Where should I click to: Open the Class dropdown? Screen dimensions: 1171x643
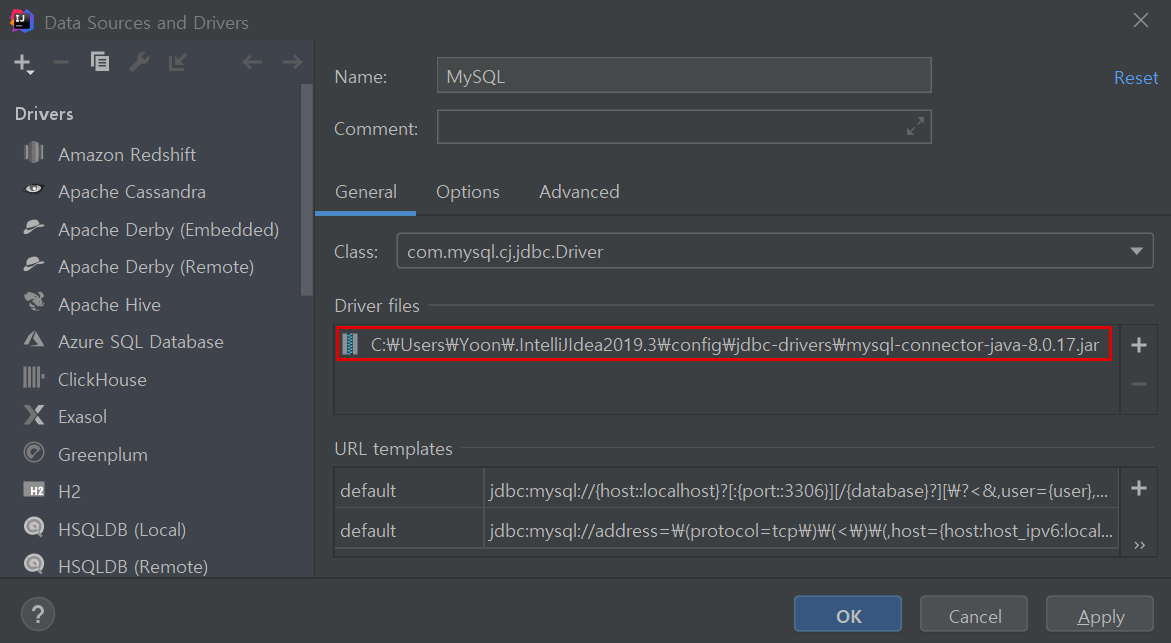1136,252
